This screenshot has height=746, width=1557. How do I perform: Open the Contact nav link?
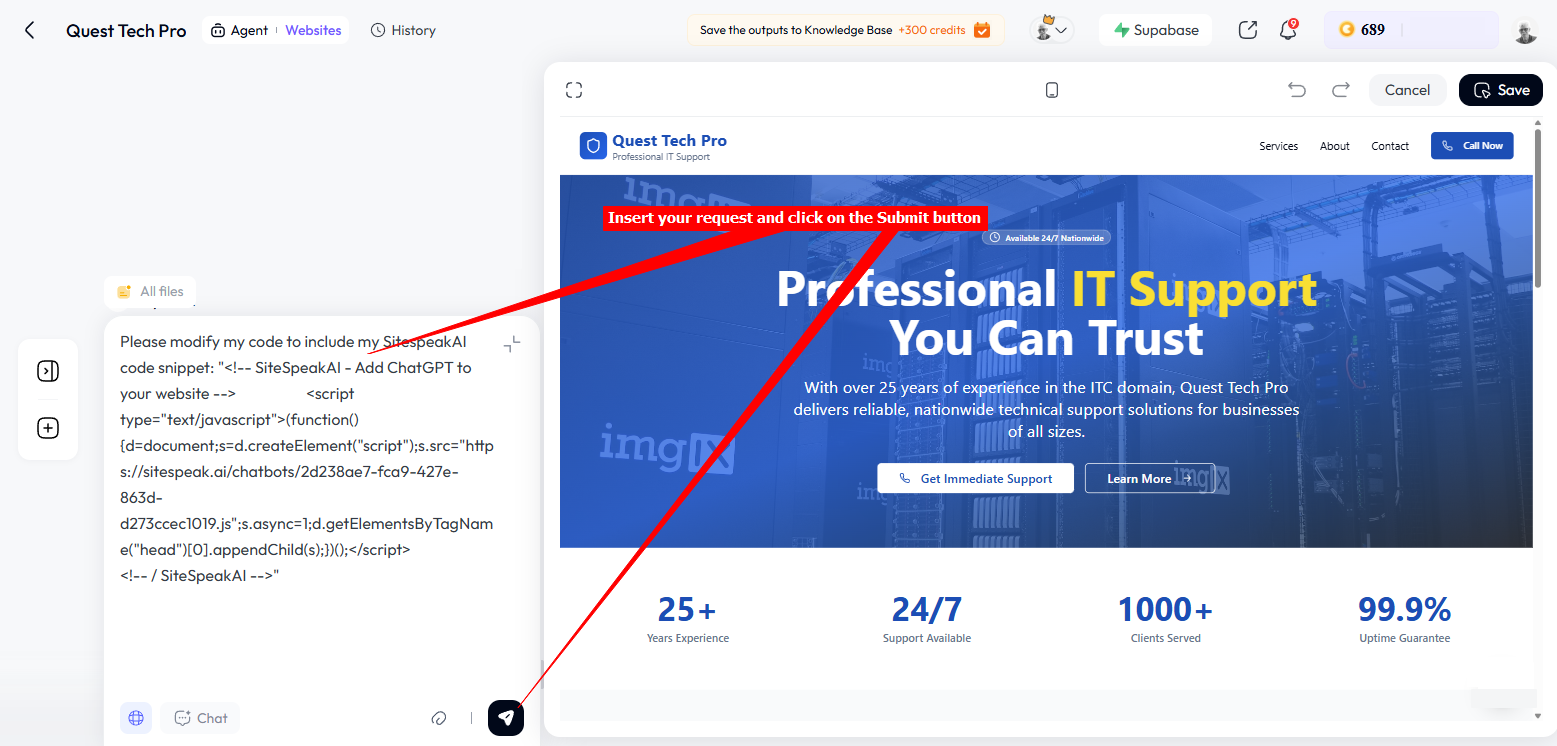pos(1390,146)
